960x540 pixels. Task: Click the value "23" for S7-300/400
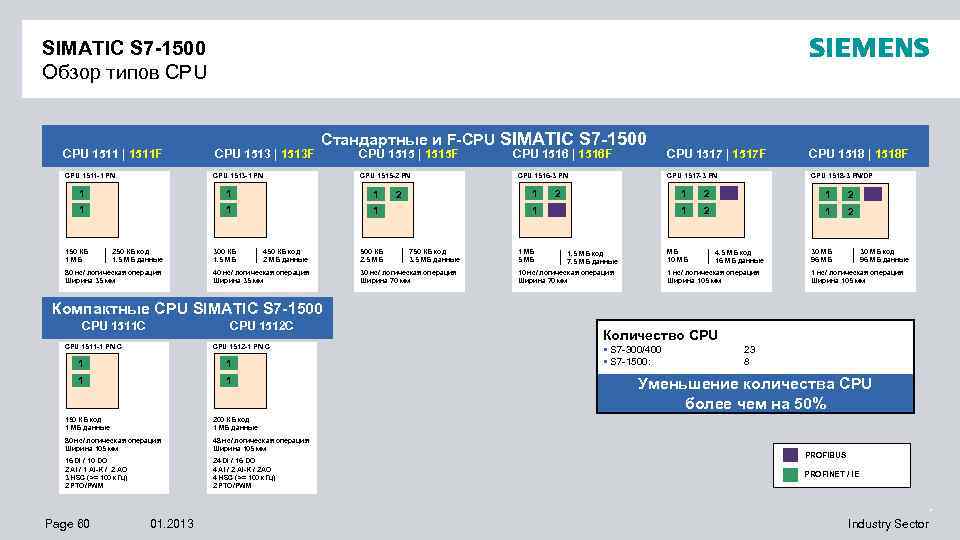[x=750, y=350]
